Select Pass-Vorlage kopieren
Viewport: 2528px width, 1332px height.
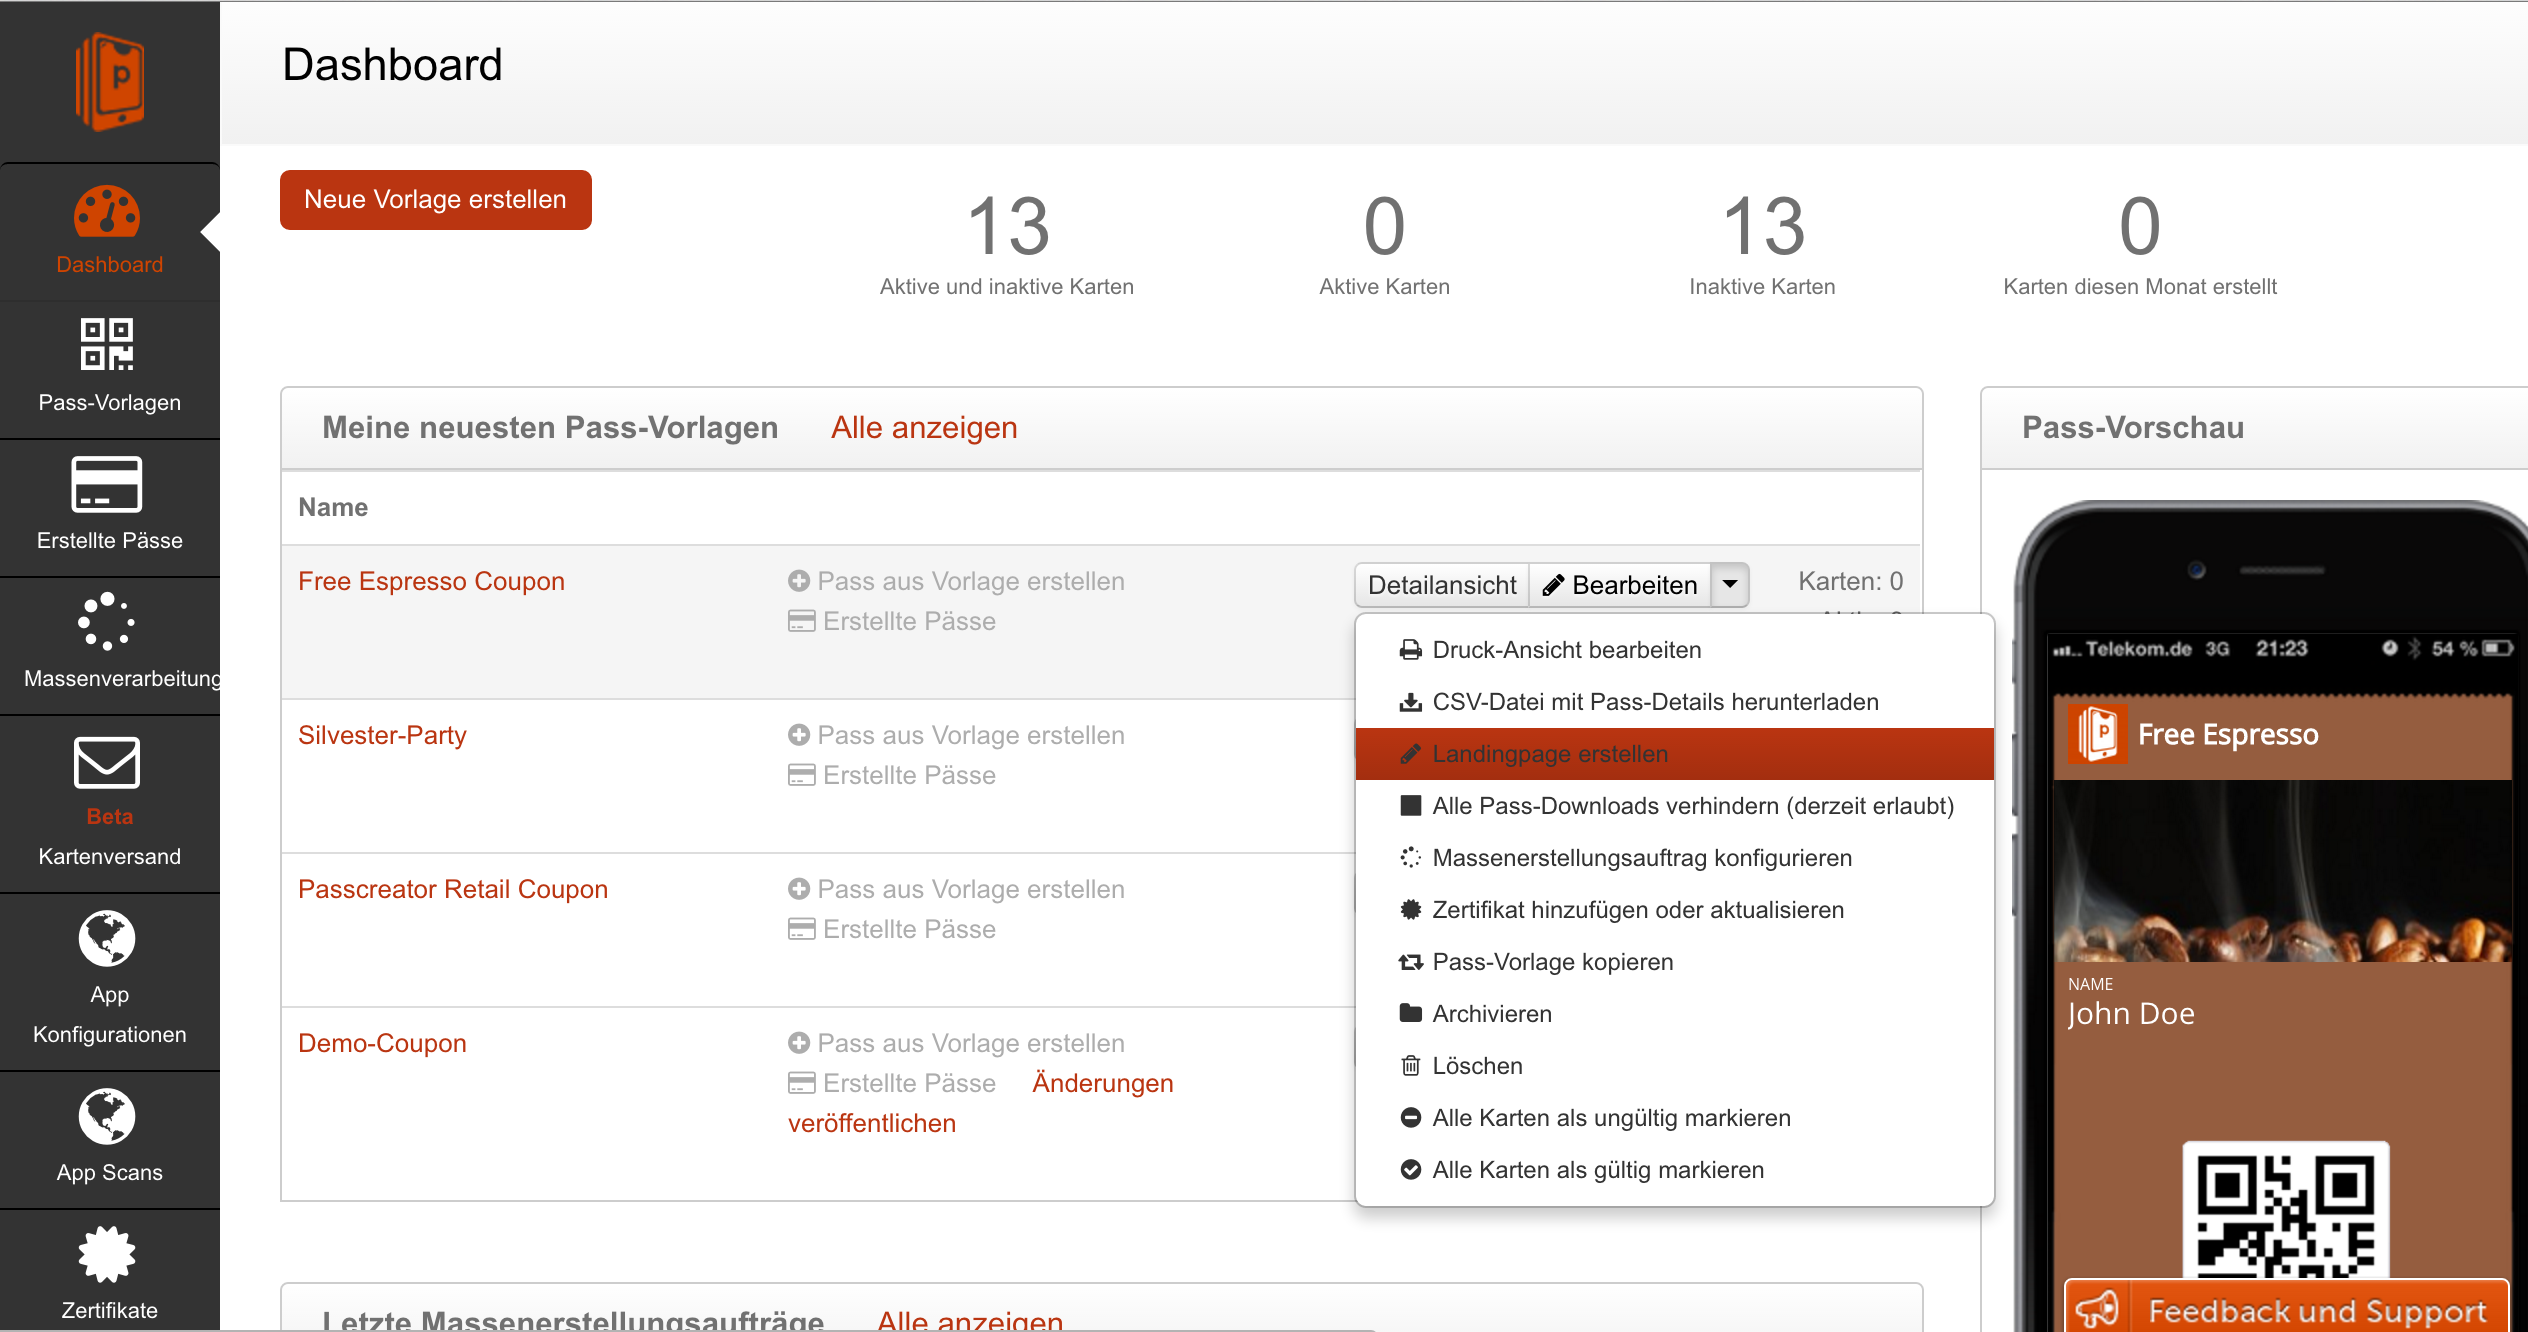(x=1675, y=962)
